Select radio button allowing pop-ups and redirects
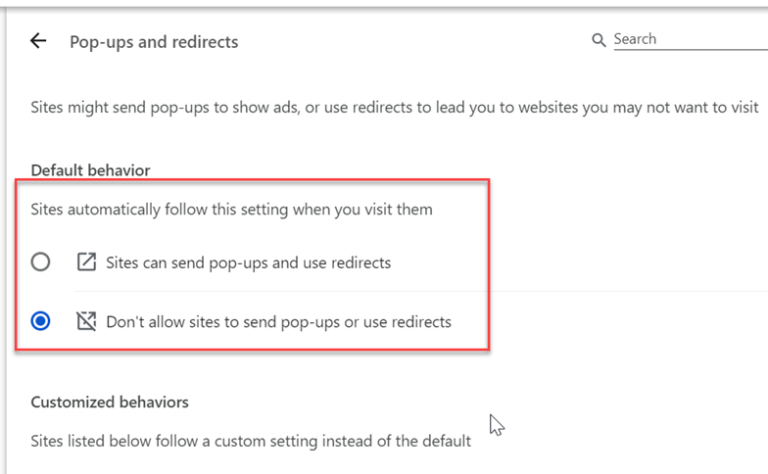Image resolution: width=768 pixels, height=474 pixels. pos(40,262)
